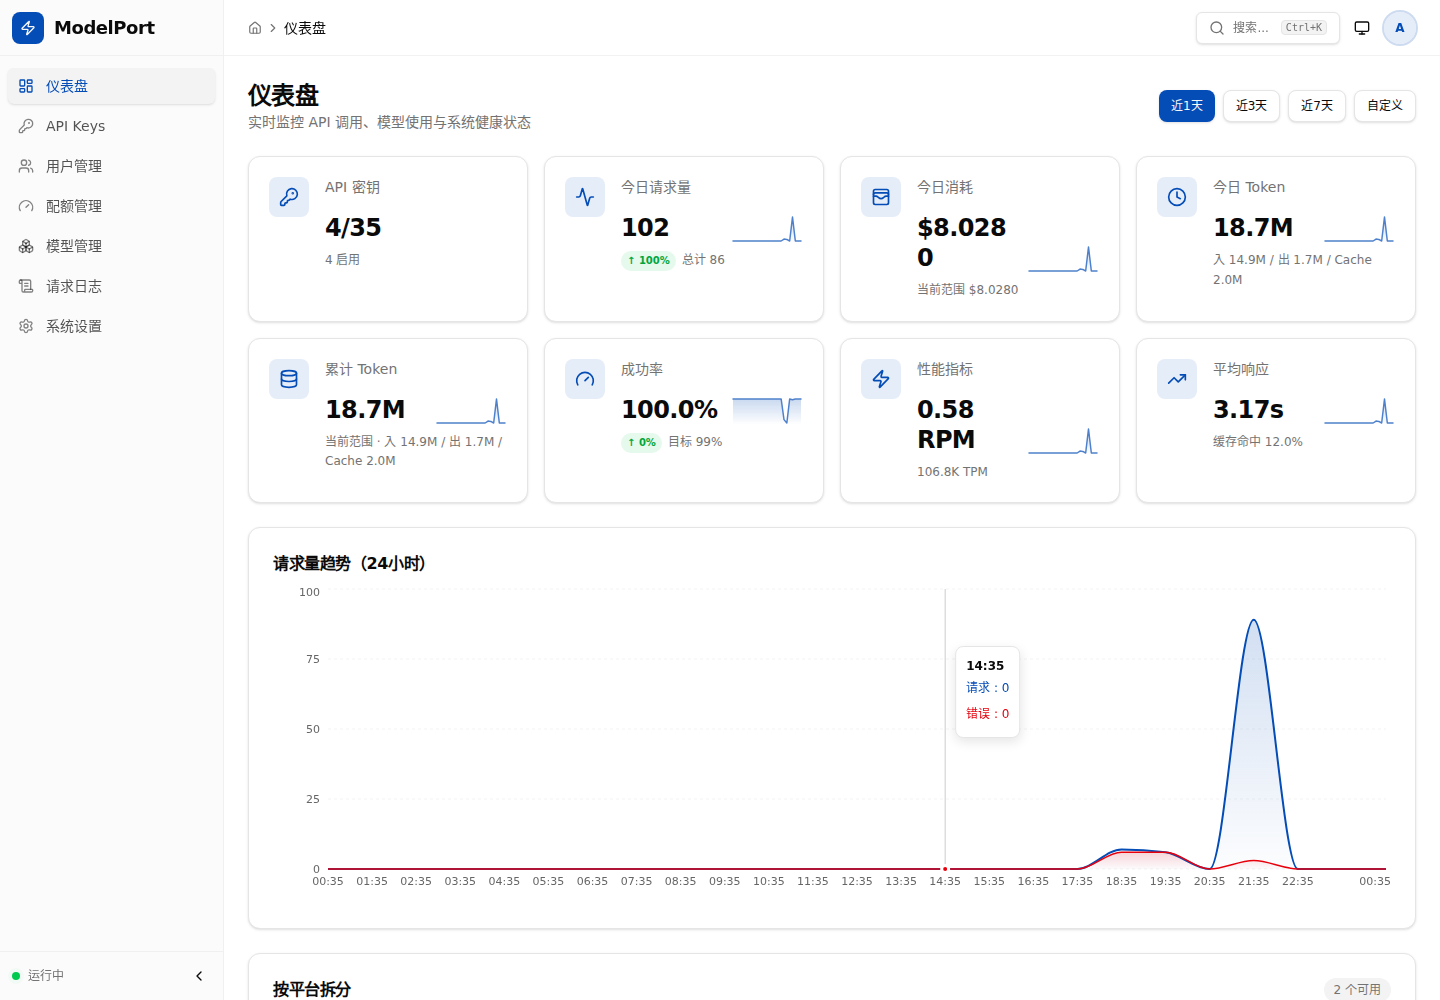Click the 成功率 gauge icon
The image size is (1440, 1000).
[x=585, y=379]
